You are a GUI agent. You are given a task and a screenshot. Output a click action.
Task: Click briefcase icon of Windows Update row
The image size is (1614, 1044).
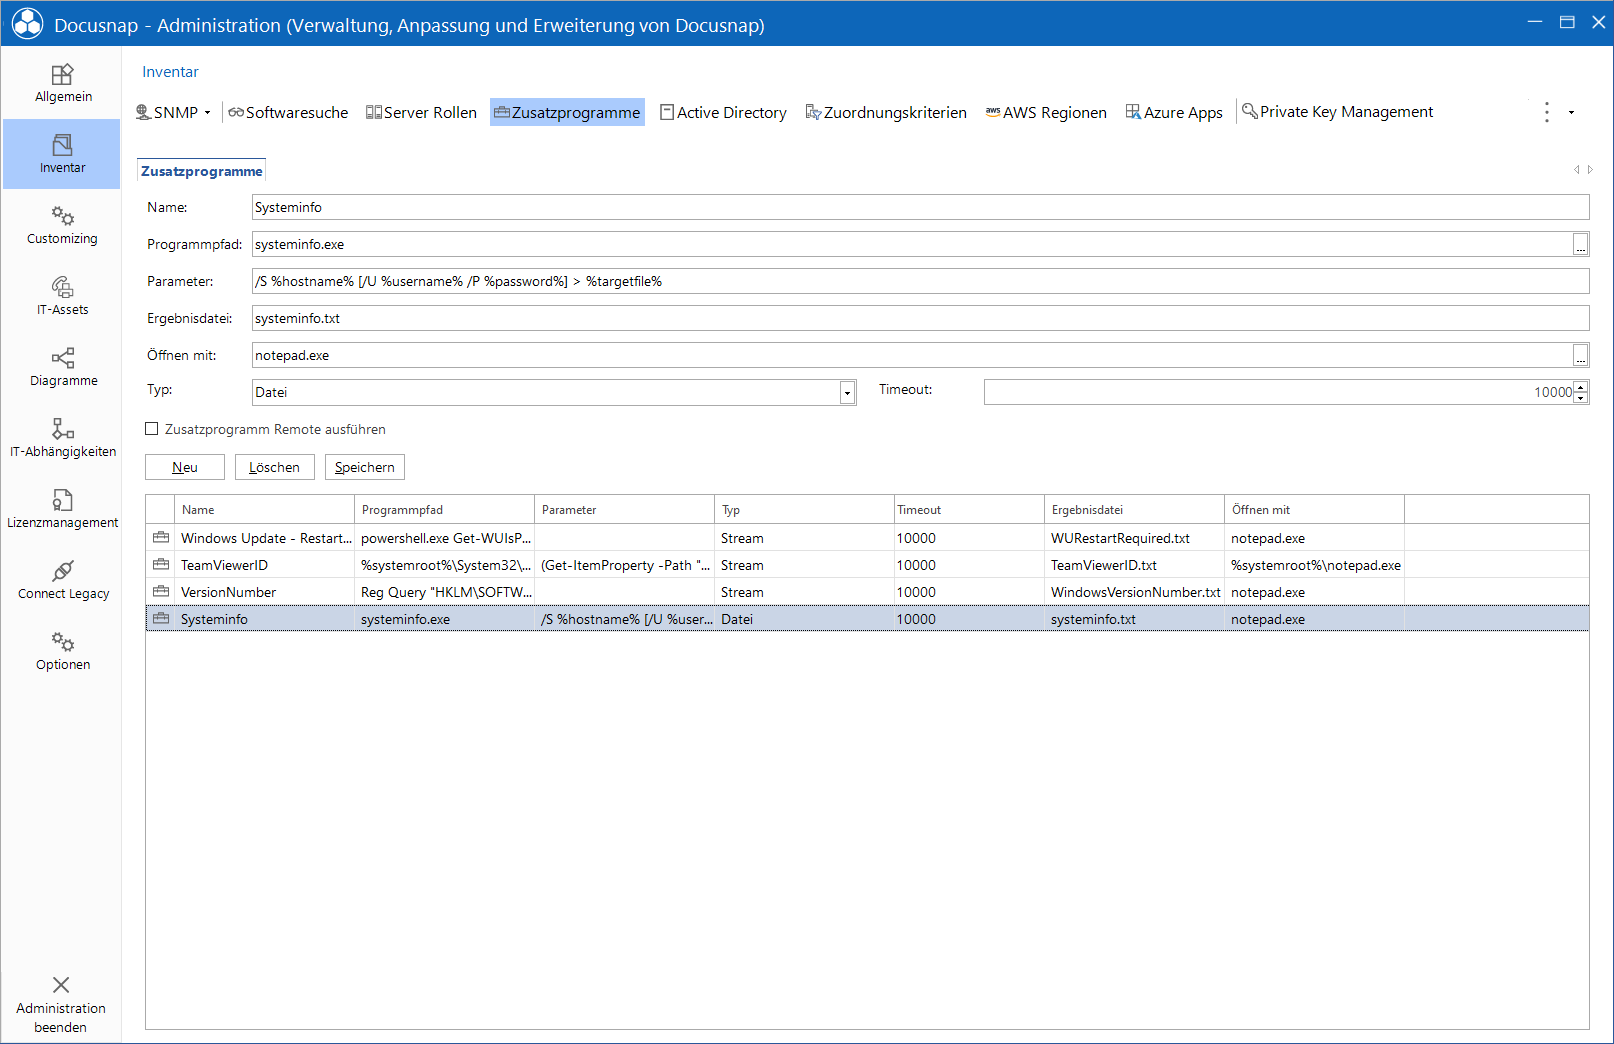click(x=160, y=538)
